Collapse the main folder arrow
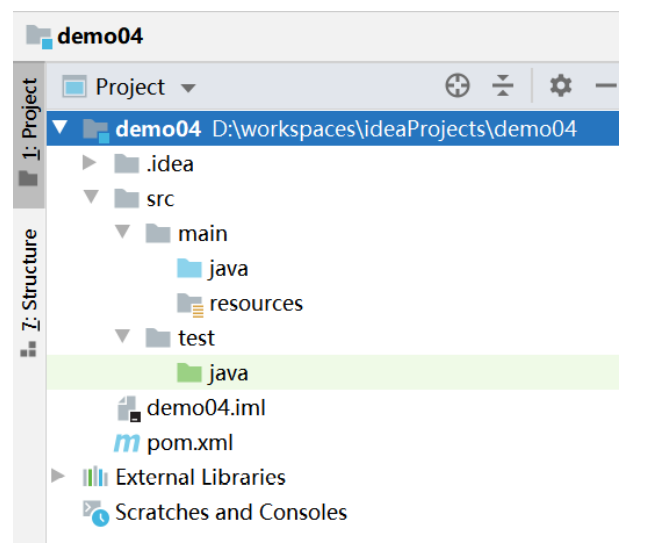 point(122,231)
